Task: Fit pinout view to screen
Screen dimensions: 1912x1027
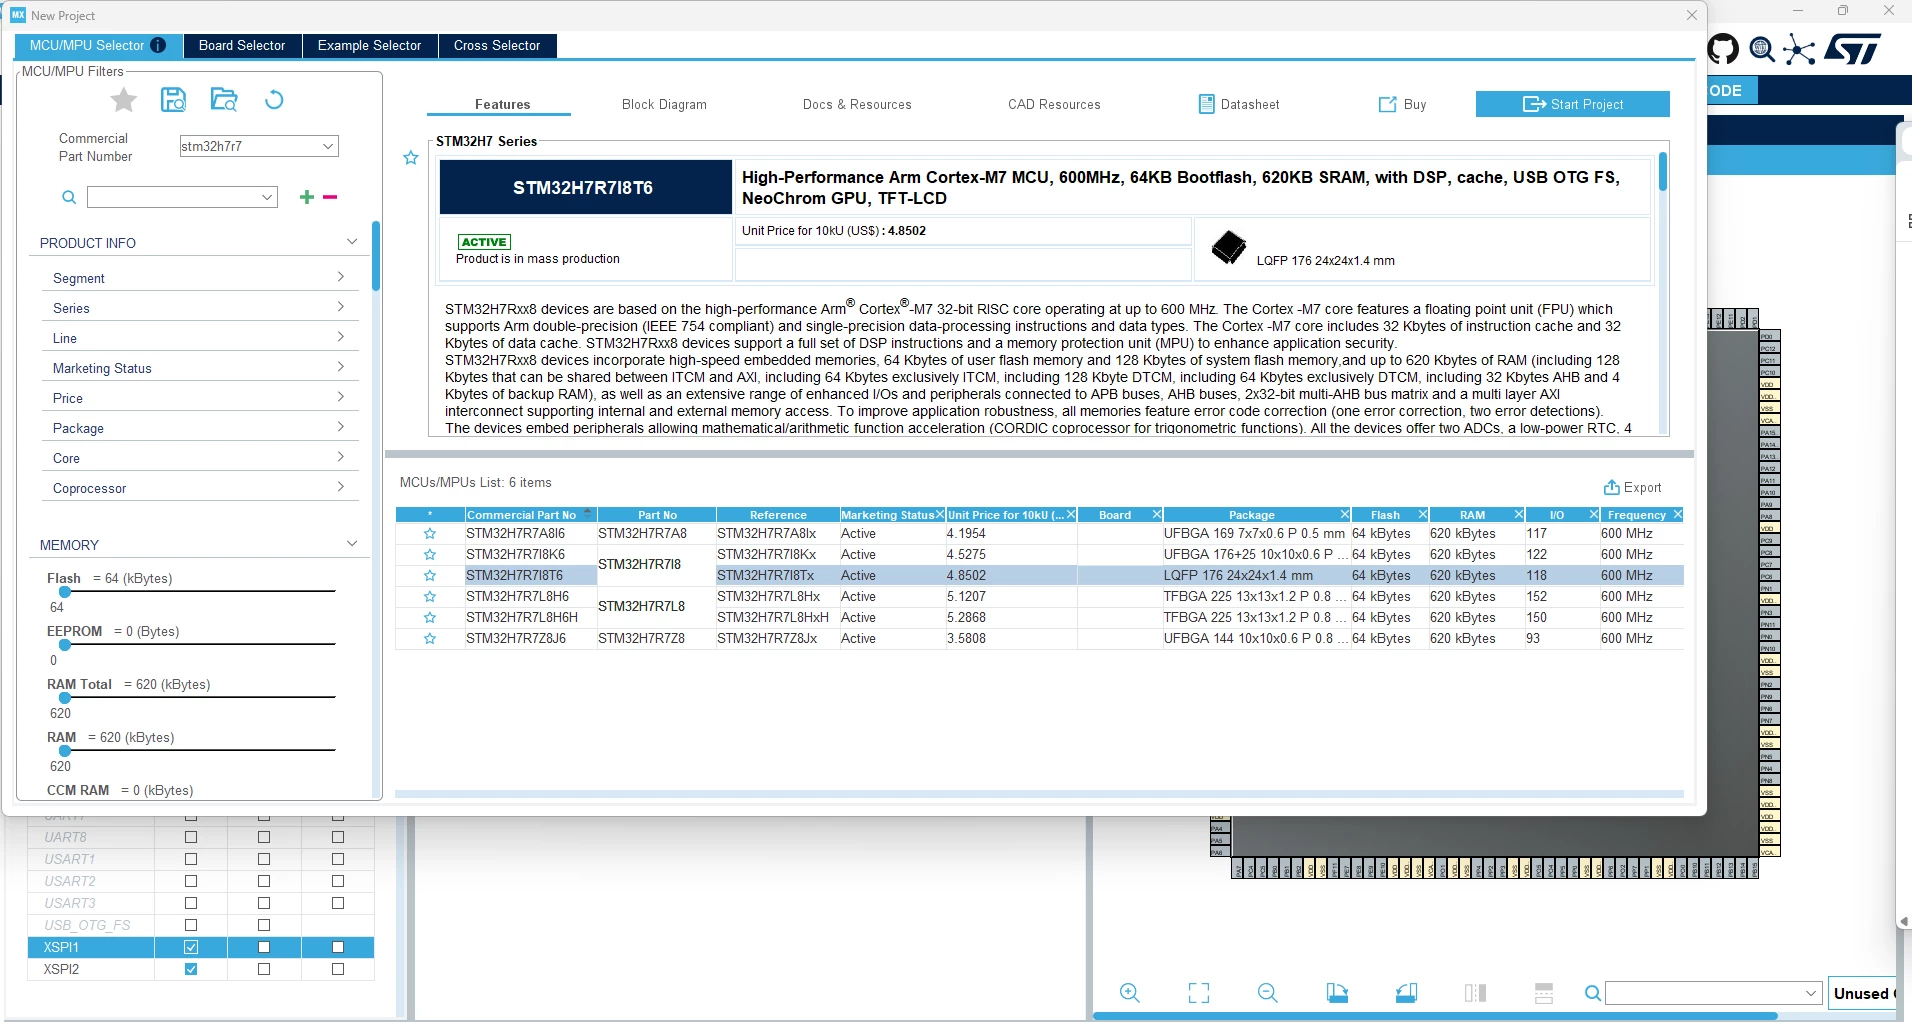Action: click(x=1199, y=993)
